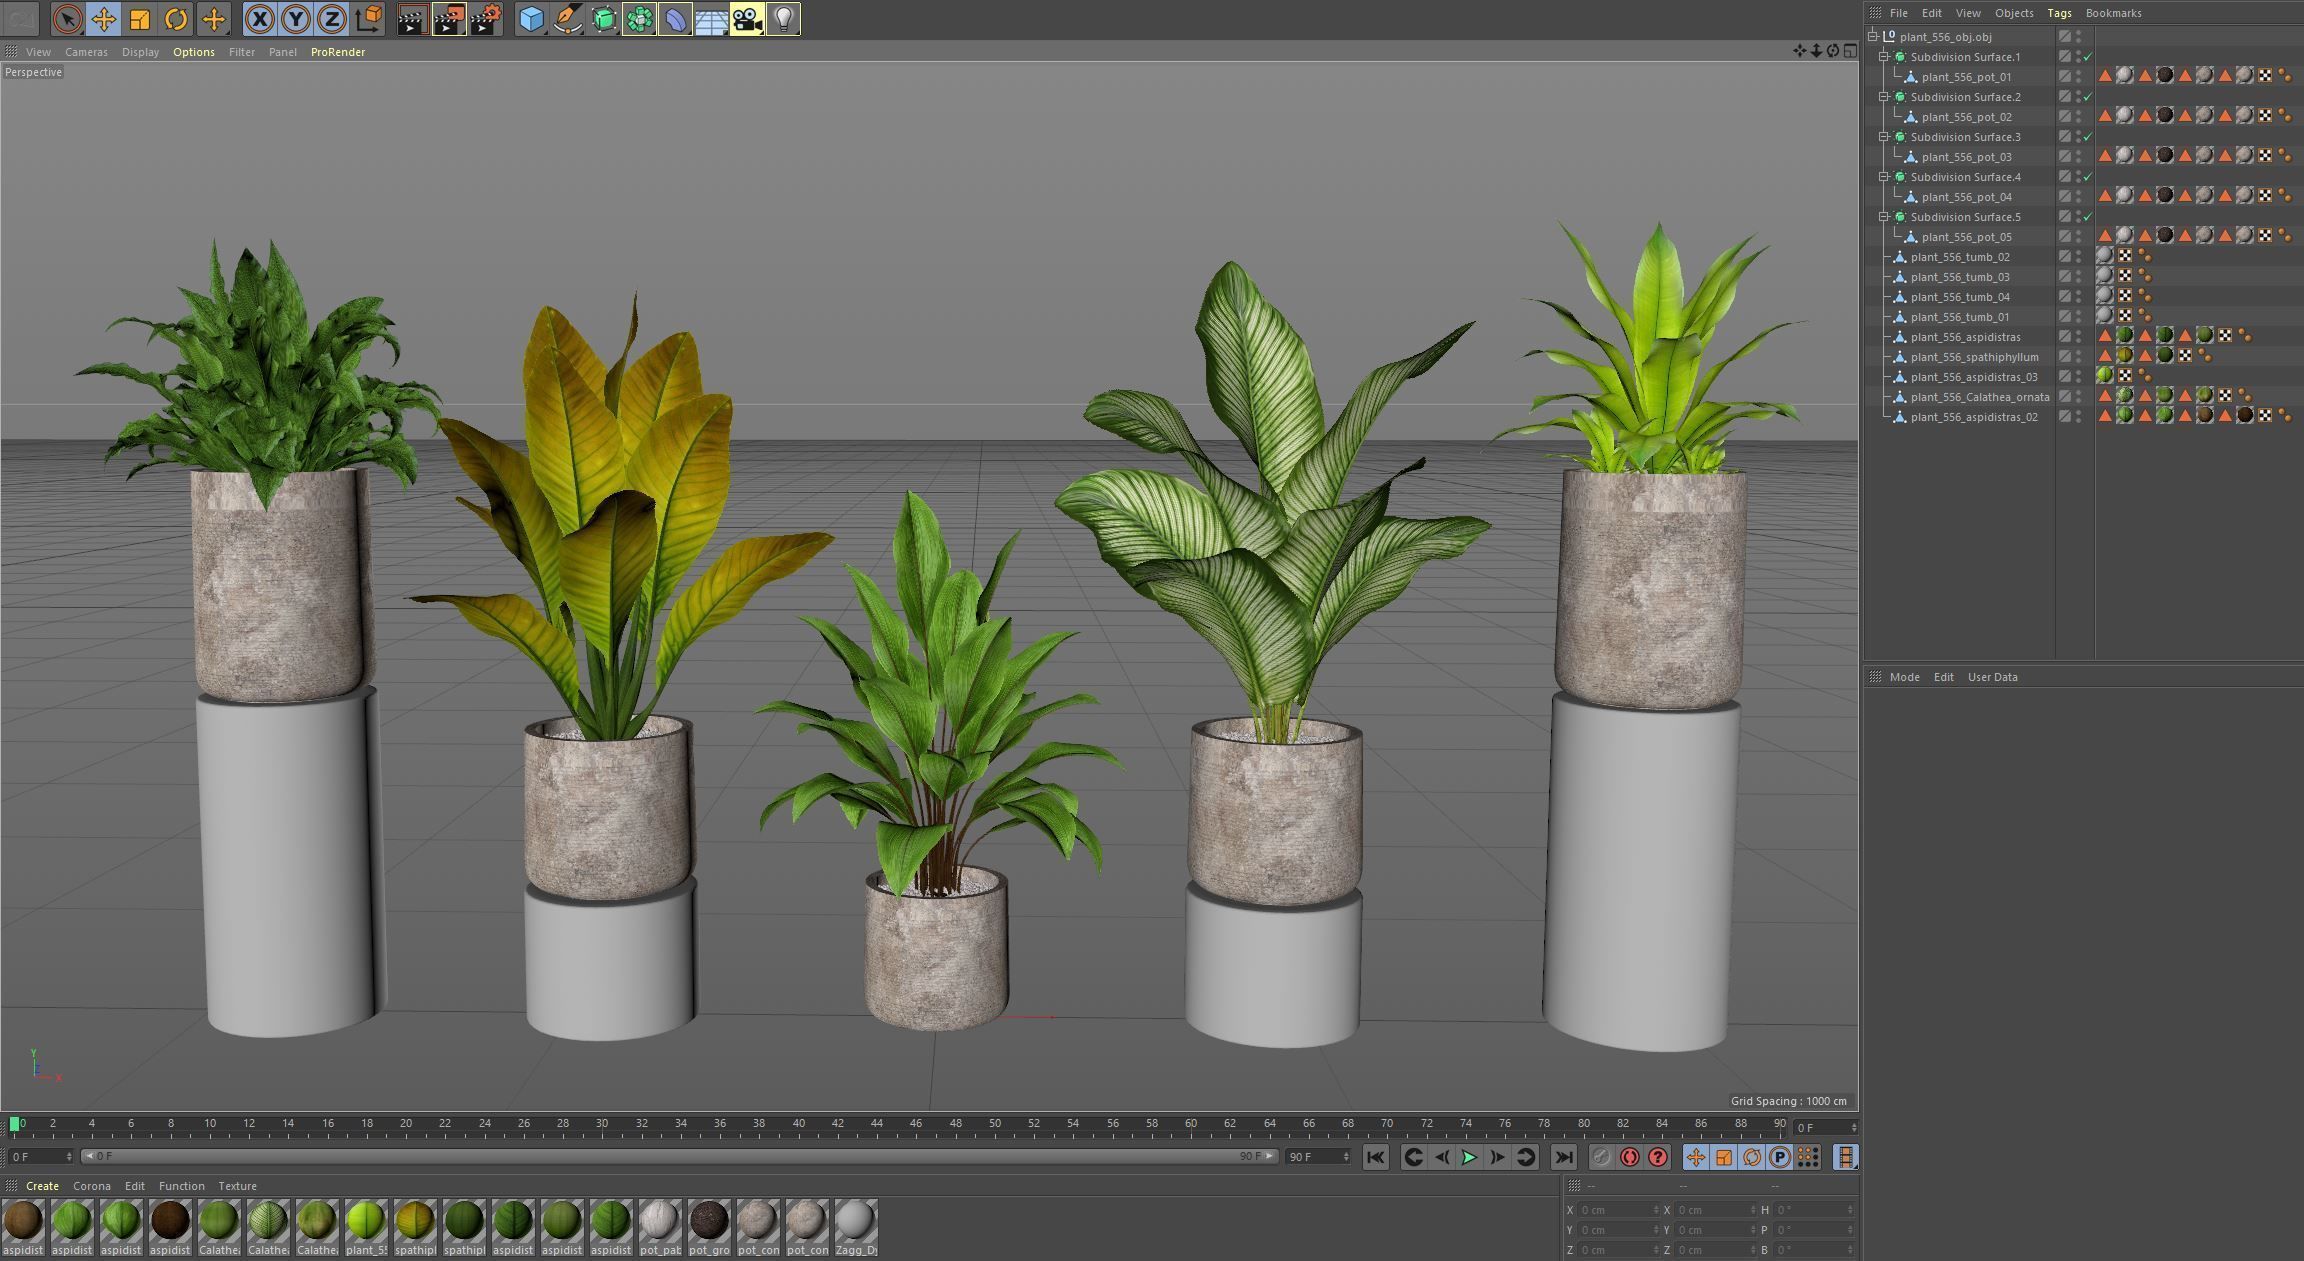The height and width of the screenshot is (1261, 2304).
Task: Click the Light bulb icon
Action: coord(784,19)
